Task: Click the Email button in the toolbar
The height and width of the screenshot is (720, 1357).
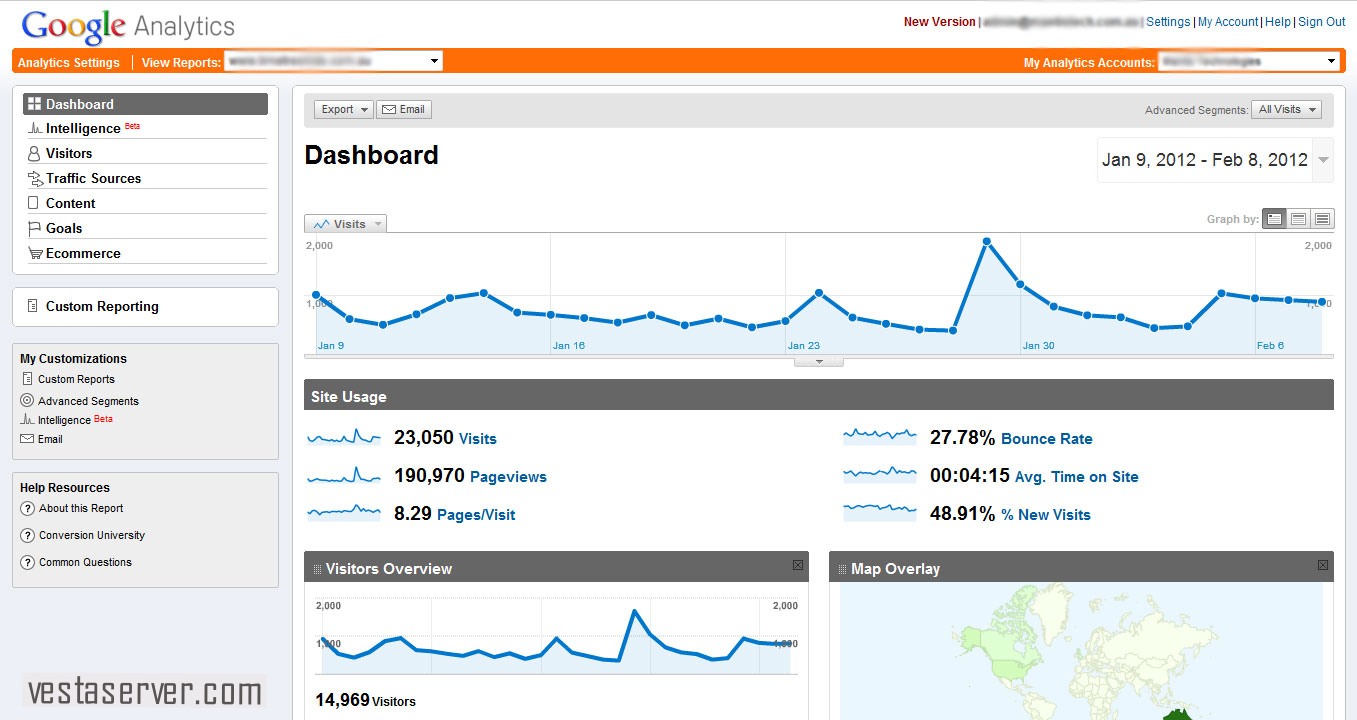Action: point(404,110)
